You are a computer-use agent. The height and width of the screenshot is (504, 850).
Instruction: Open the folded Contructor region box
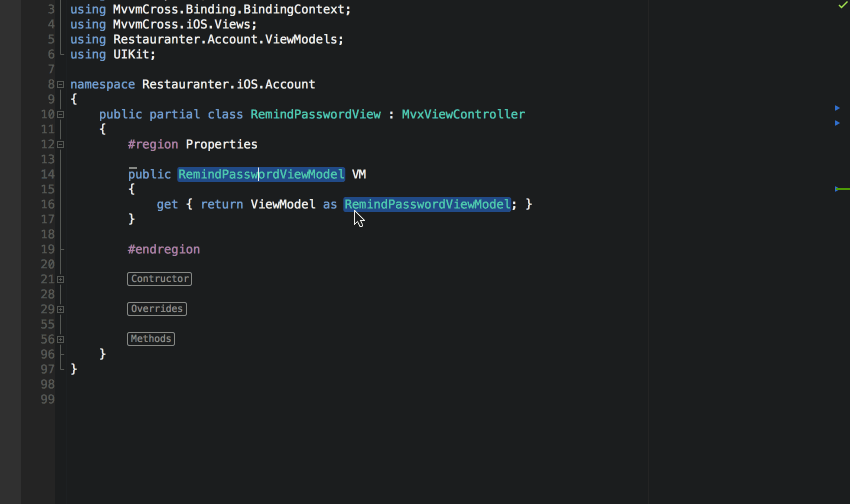click(159, 279)
